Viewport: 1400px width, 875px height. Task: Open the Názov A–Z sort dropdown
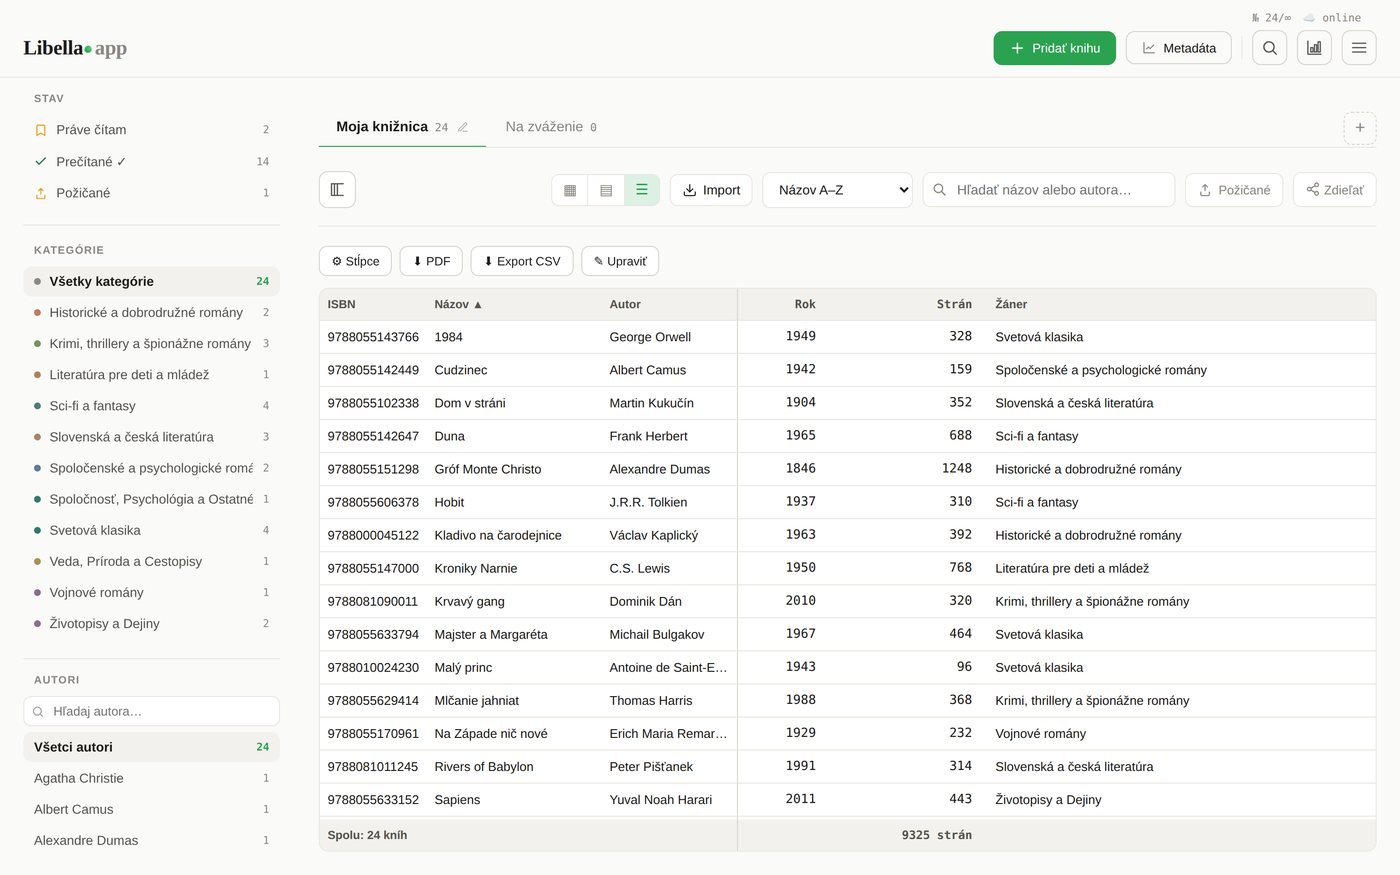click(837, 190)
